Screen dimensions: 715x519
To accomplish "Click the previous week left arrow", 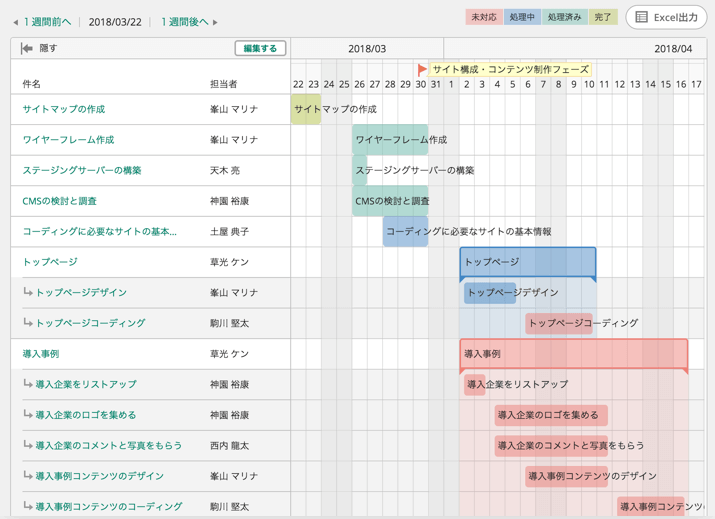I will [x=15, y=22].
